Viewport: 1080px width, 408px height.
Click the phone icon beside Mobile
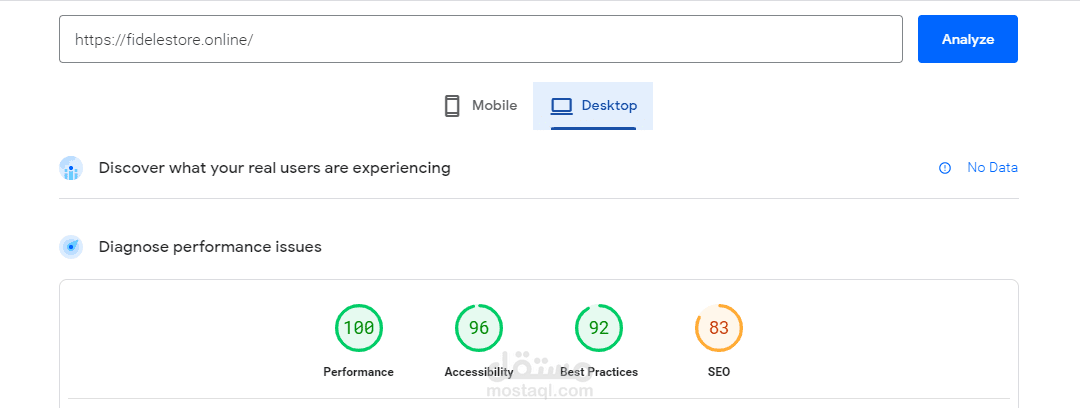click(x=452, y=106)
